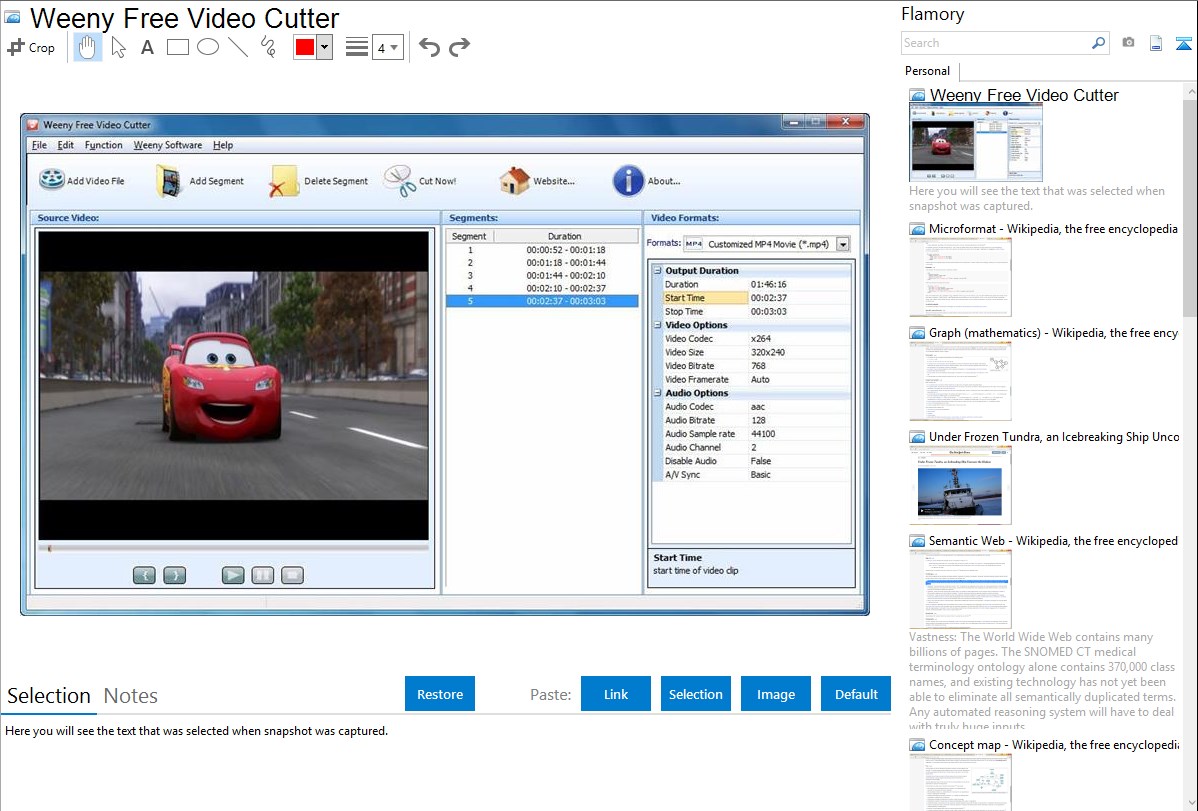Click the camera snapshot icon
This screenshot has width=1198, height=811.
tap(1128, 43)
